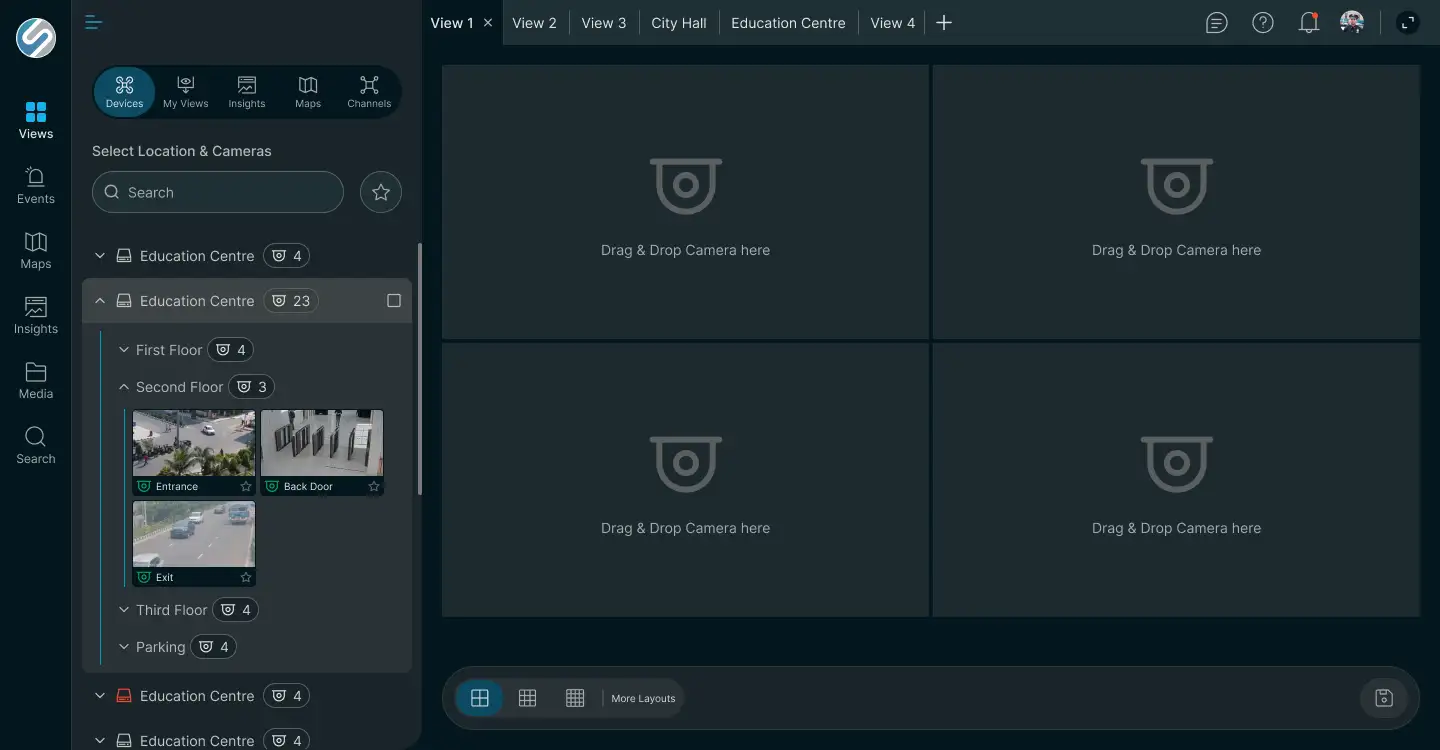Expand the first Education Centre location
Image resolution: width=1440 pixels, height=750 pixels.
[x=100, y=256]
